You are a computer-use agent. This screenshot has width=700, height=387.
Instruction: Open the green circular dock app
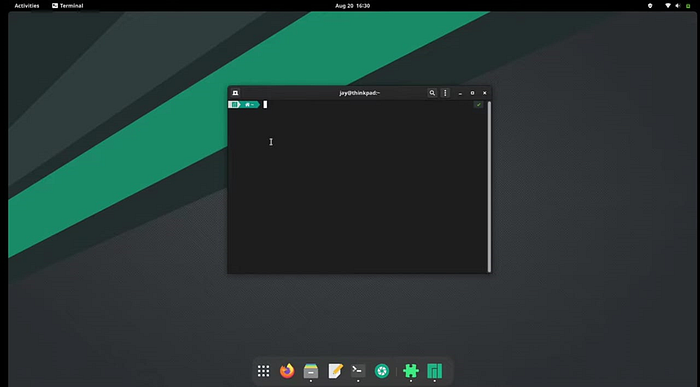pos(382,371)
